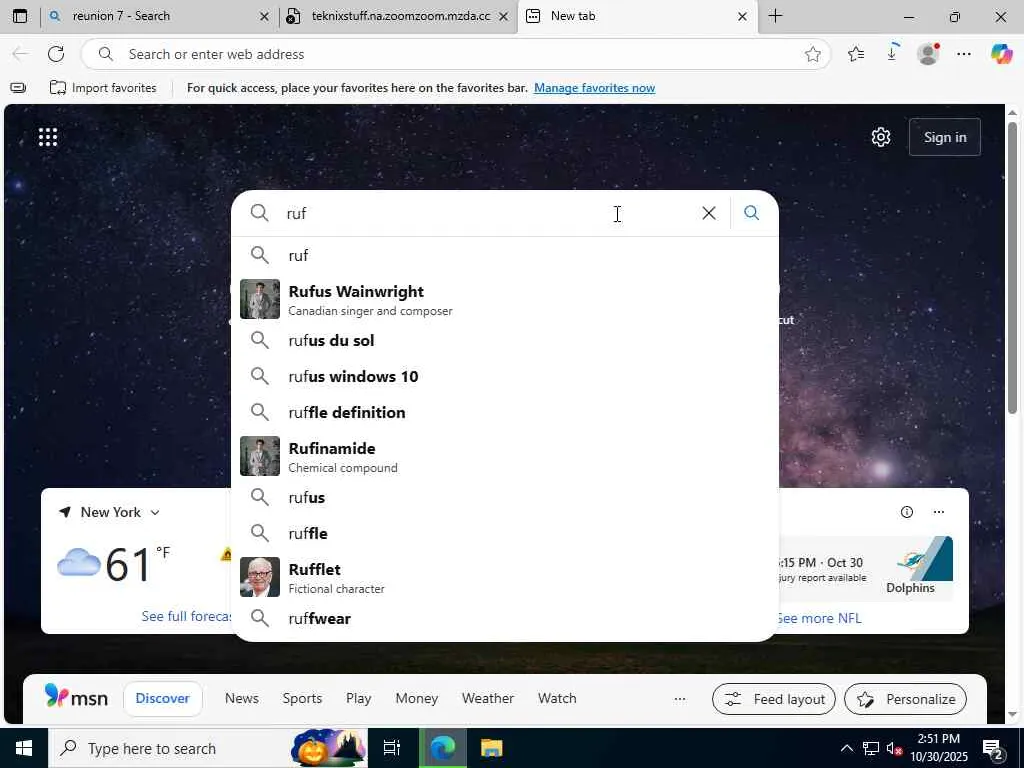This screenshot has width=1024, height=768.
Task: Click the network tray icon
Action: tap(871, 748)
